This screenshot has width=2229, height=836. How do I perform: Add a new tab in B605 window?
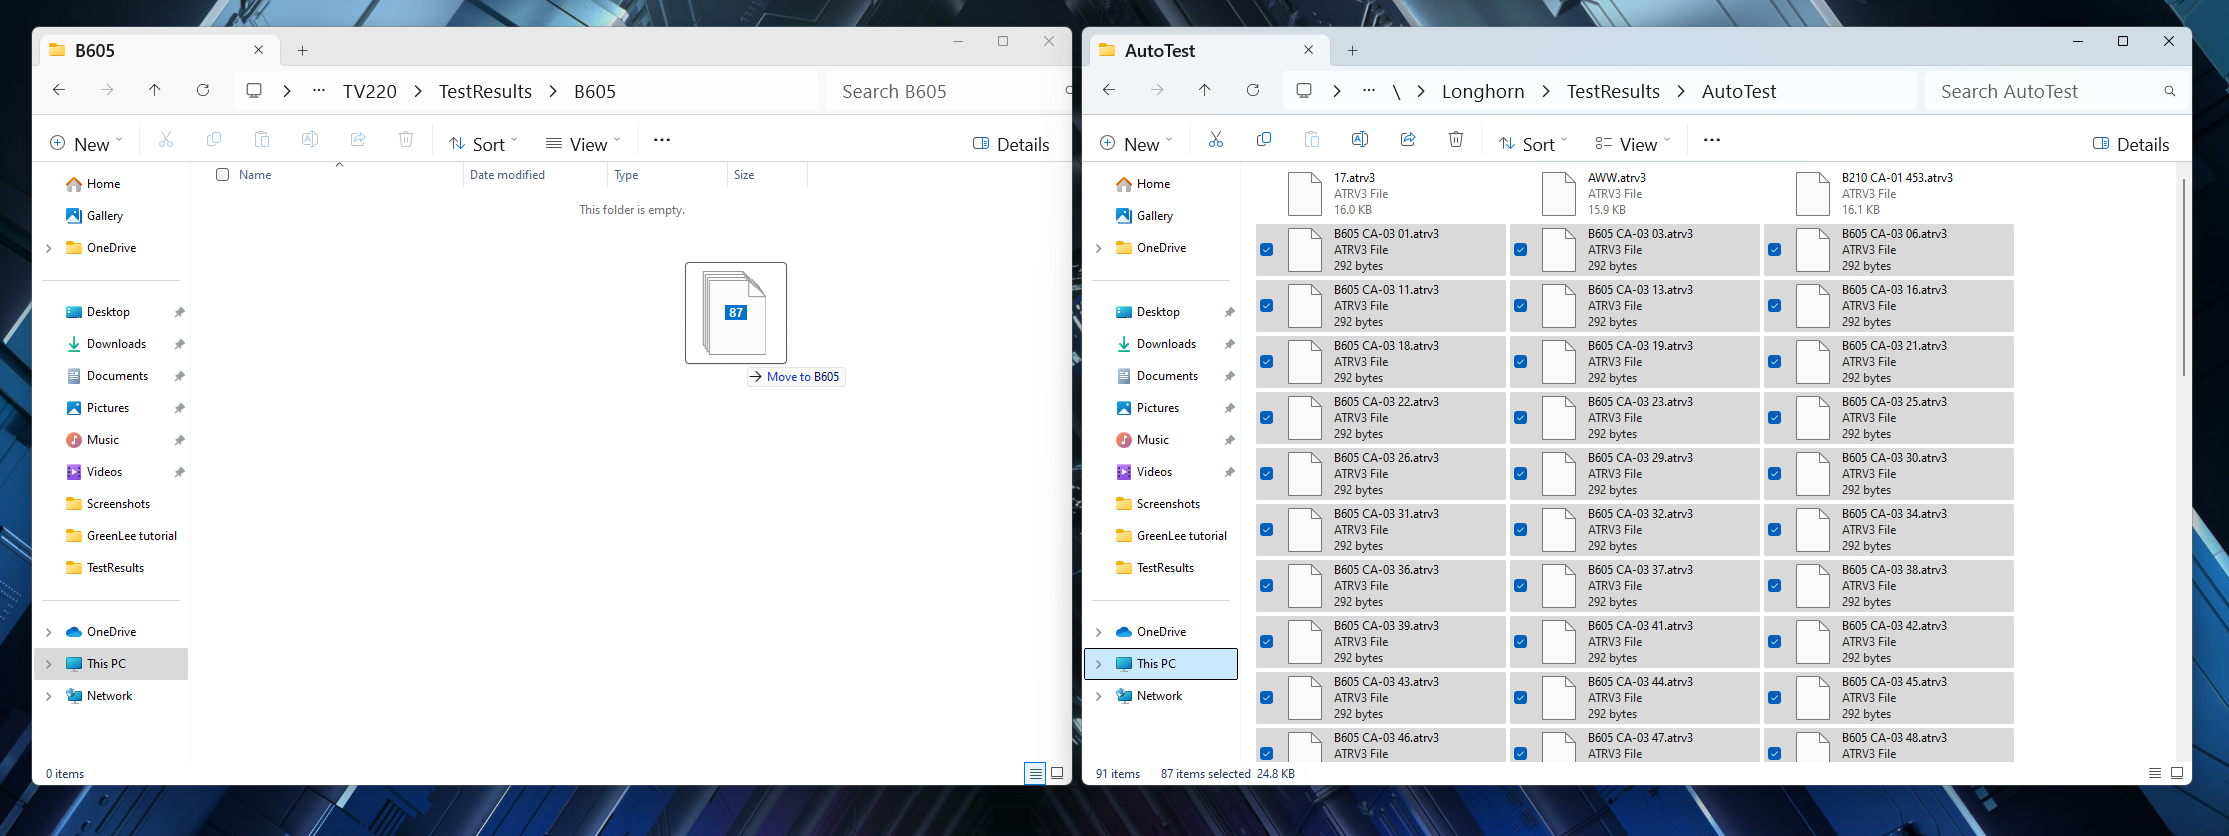pyautogui.click(x=302, y=51)
